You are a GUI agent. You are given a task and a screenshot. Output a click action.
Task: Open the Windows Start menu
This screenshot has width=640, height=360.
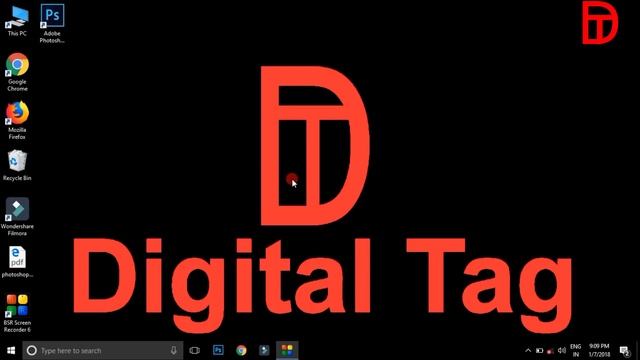pyautogui.click(x=11, y=351)
